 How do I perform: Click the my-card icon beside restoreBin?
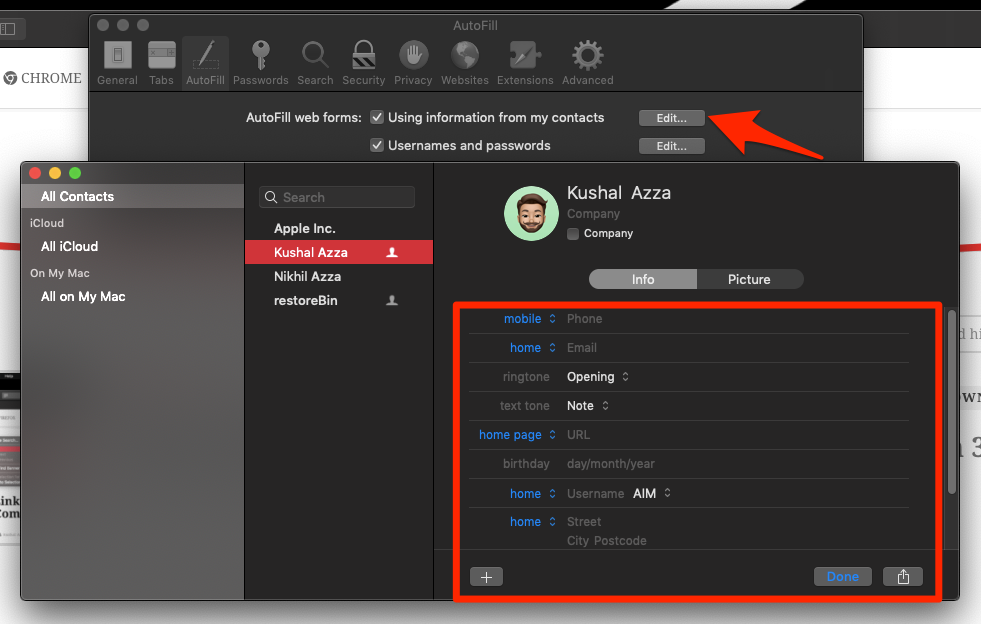click(x=392, y=300)
